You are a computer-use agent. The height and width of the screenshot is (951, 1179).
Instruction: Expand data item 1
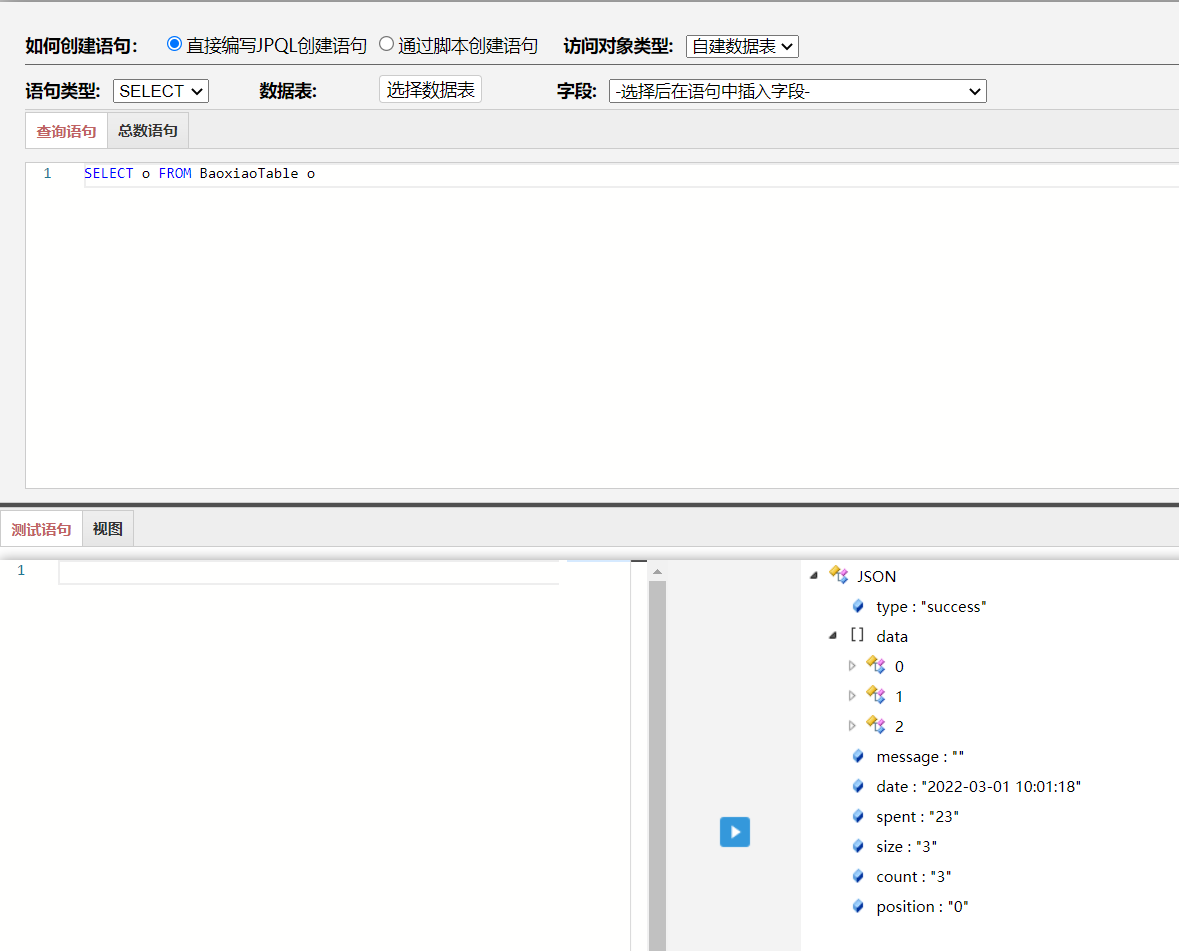tap(852, 696)
